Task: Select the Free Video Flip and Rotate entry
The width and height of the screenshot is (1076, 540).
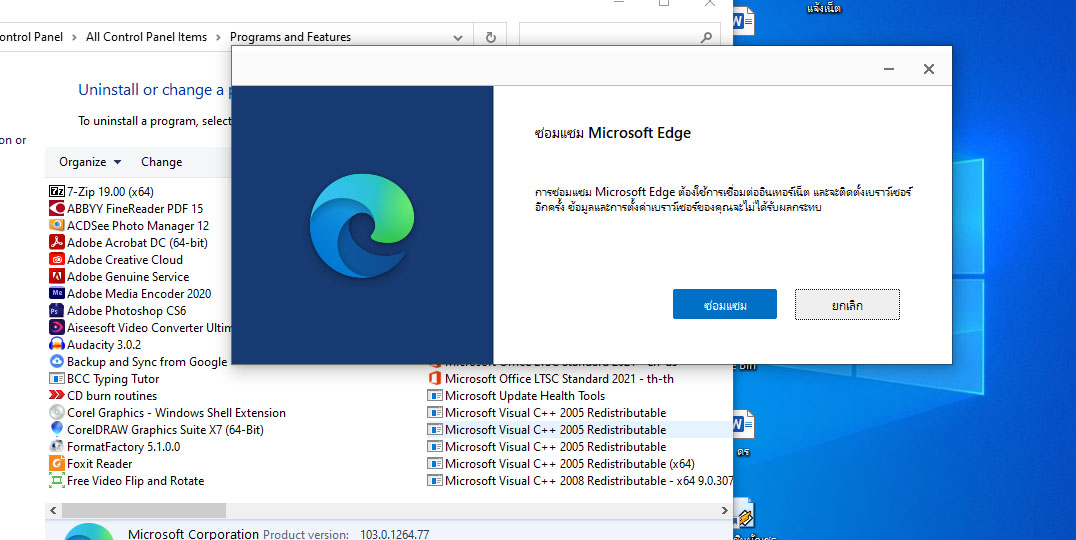Action: coord(135,481)
